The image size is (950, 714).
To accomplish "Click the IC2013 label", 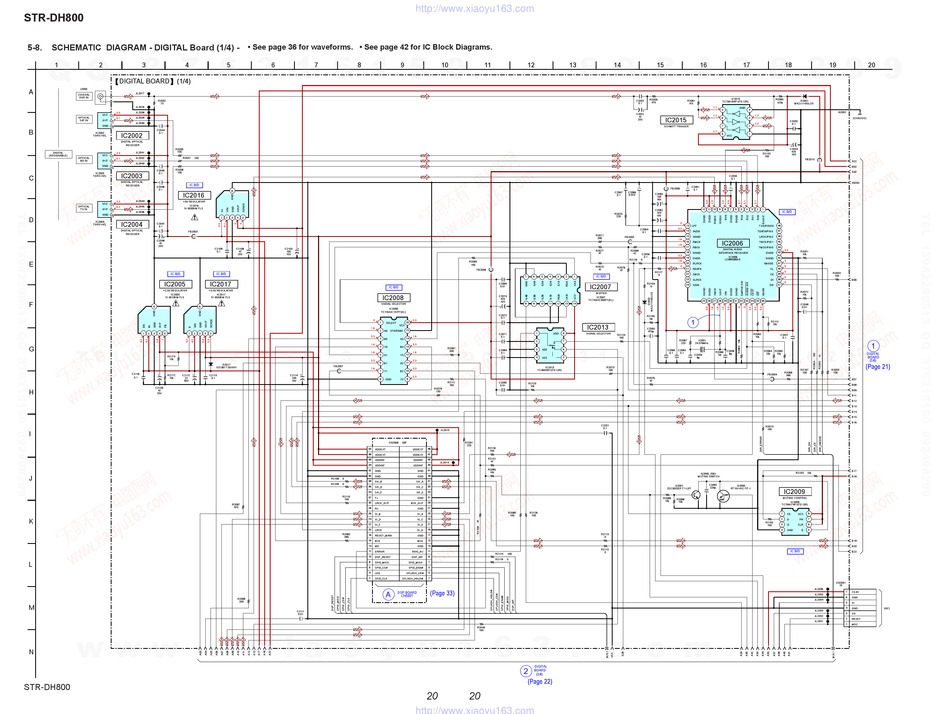I will pos(597,327).
